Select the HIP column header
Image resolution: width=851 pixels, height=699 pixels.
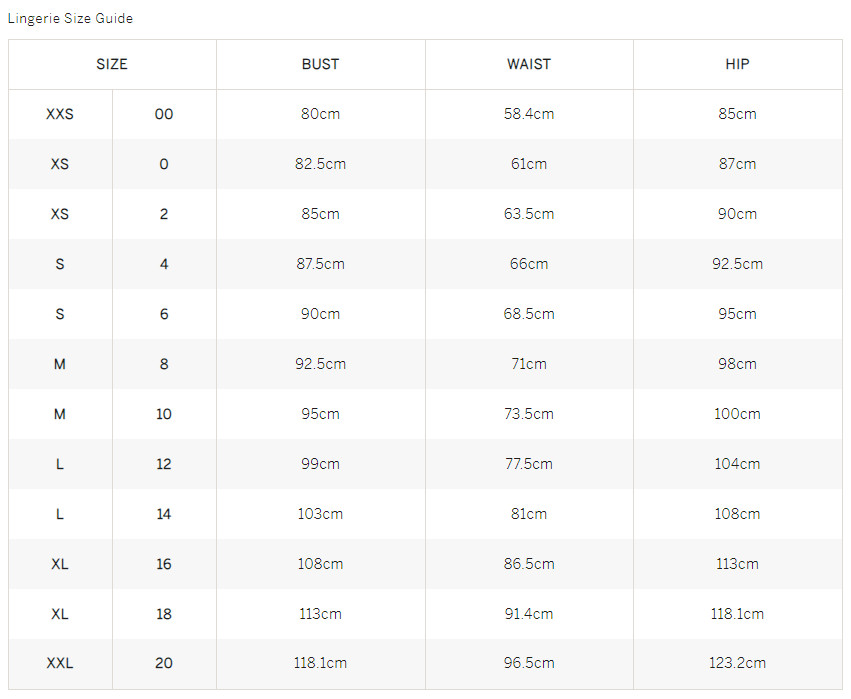pos(737,64)
